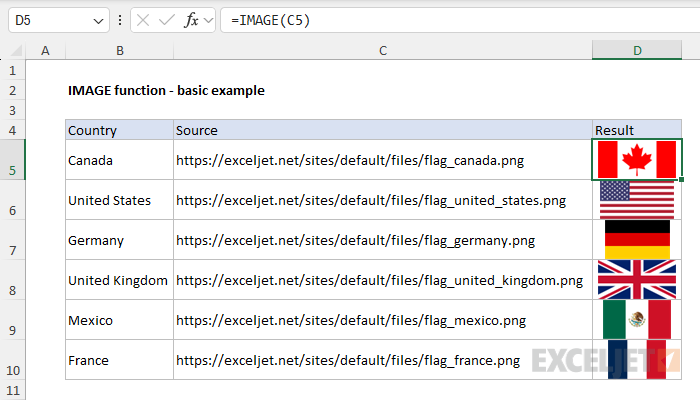Select row 8 header
700x400 pixels.
coord(12,279)
